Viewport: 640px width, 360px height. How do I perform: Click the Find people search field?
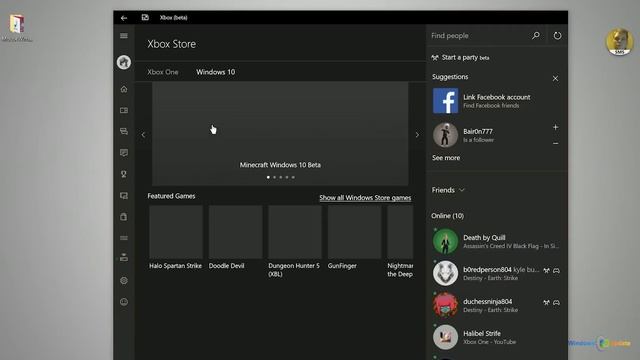point(480,36)
